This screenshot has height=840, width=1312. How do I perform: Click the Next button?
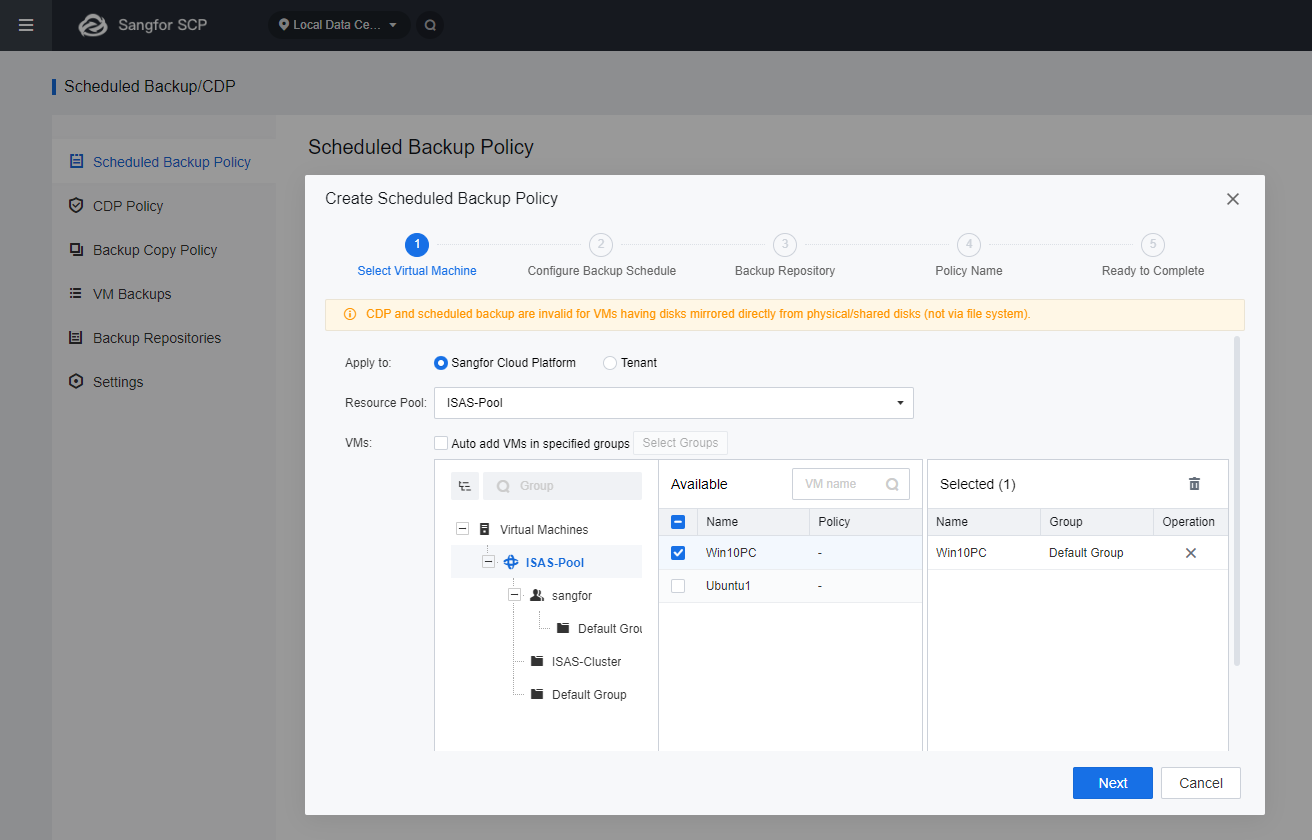1112,783
